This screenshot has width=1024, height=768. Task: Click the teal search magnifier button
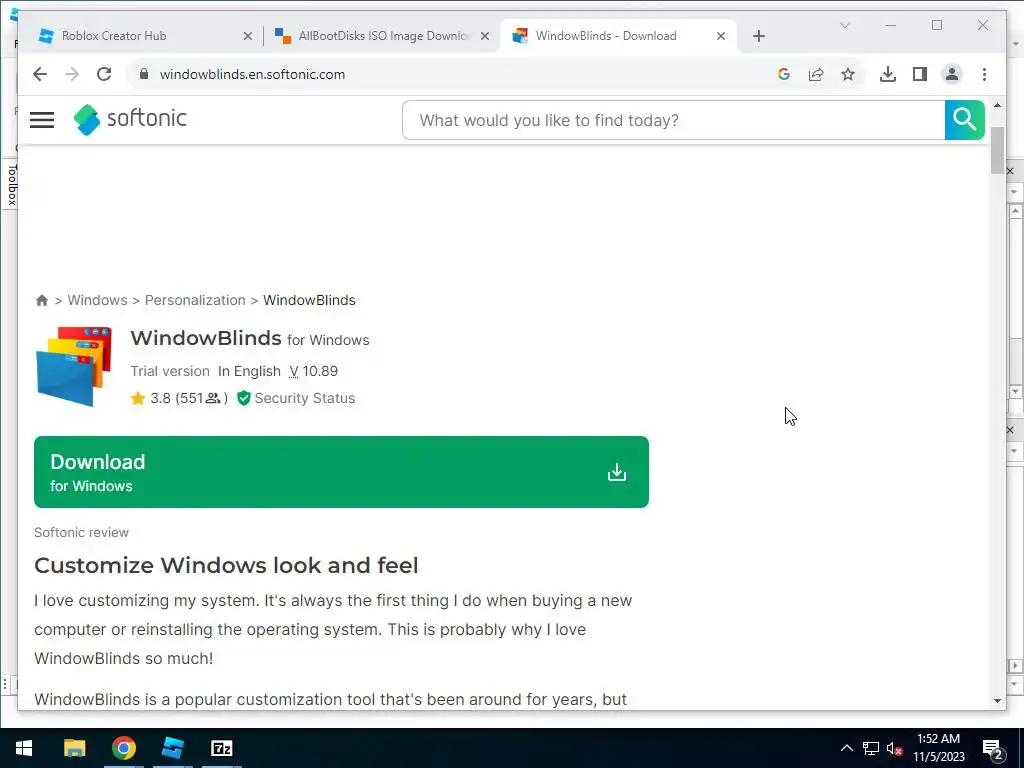[x=965, y=120]
